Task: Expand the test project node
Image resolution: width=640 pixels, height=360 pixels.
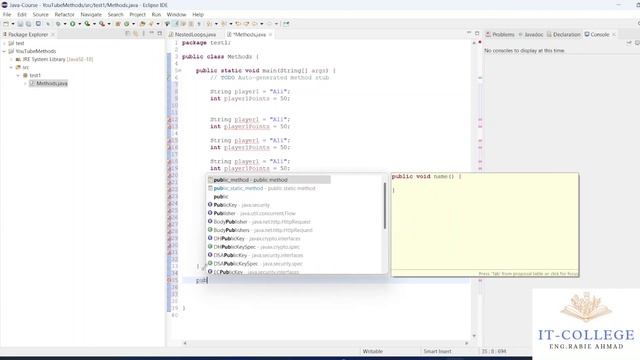Action: click(4, 43)
